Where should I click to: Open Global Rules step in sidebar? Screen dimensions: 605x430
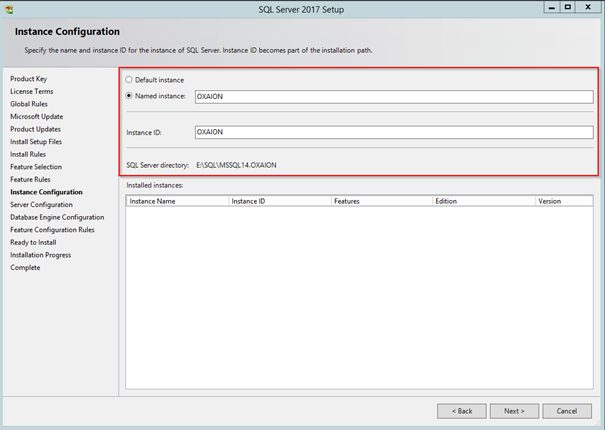point(29,104)
